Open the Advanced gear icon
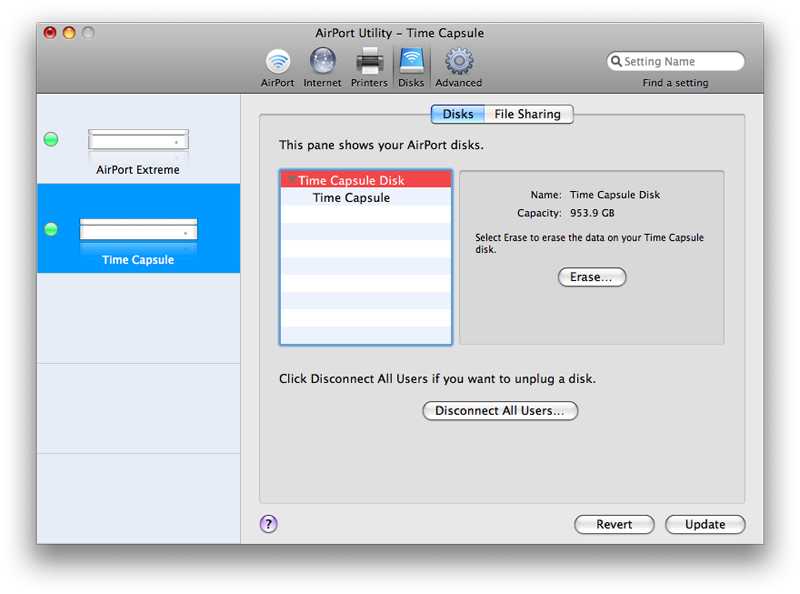This screenshot has height=594, width=800. pos(459,61)
